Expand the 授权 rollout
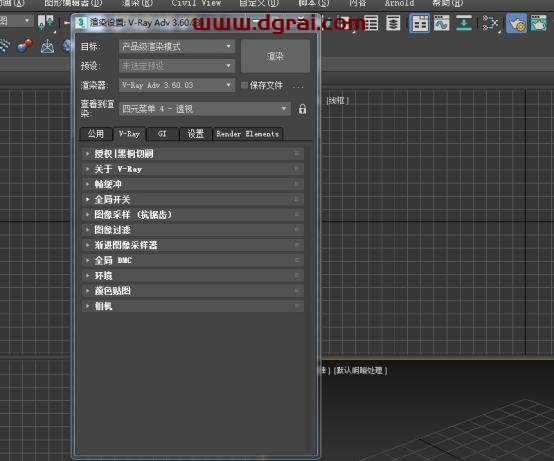The height and width of the screenshot is (461, 554). pos(193,154)
